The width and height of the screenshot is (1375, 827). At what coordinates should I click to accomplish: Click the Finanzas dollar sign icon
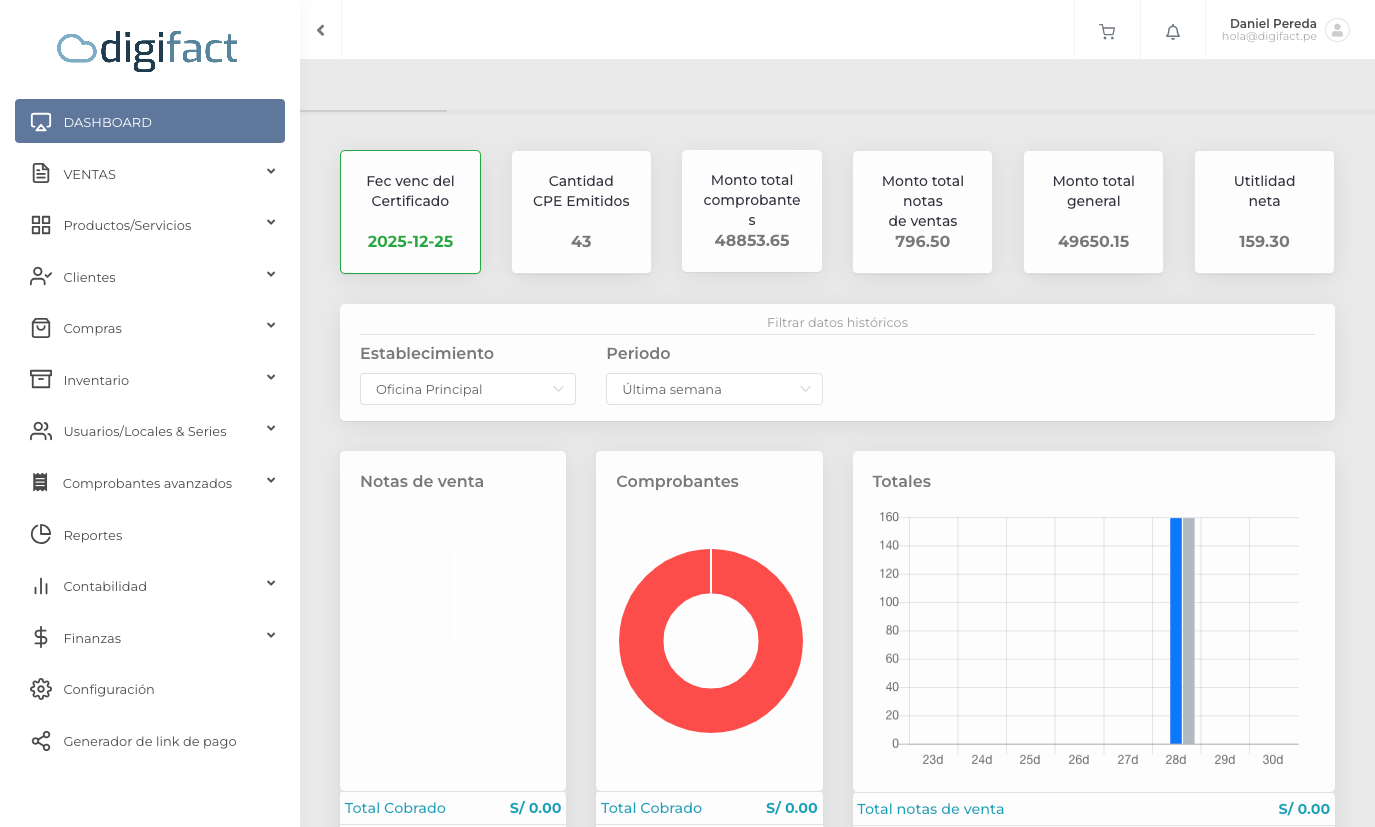[x=41, y=638]
